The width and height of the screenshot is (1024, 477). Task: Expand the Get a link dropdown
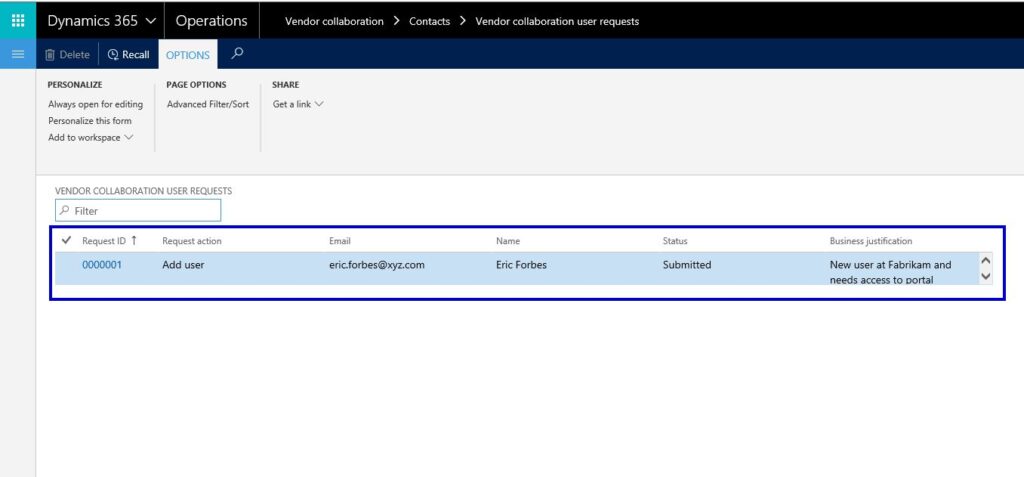(x=298, y=105)
